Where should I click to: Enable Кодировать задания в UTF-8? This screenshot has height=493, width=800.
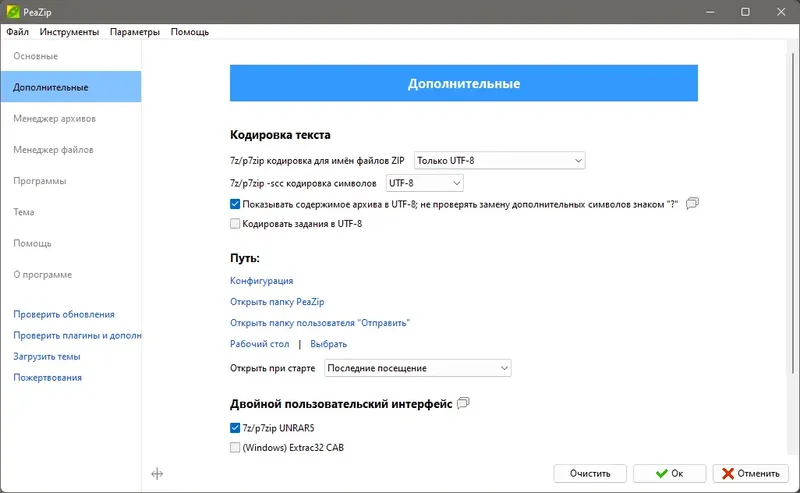tap(236, 224)
